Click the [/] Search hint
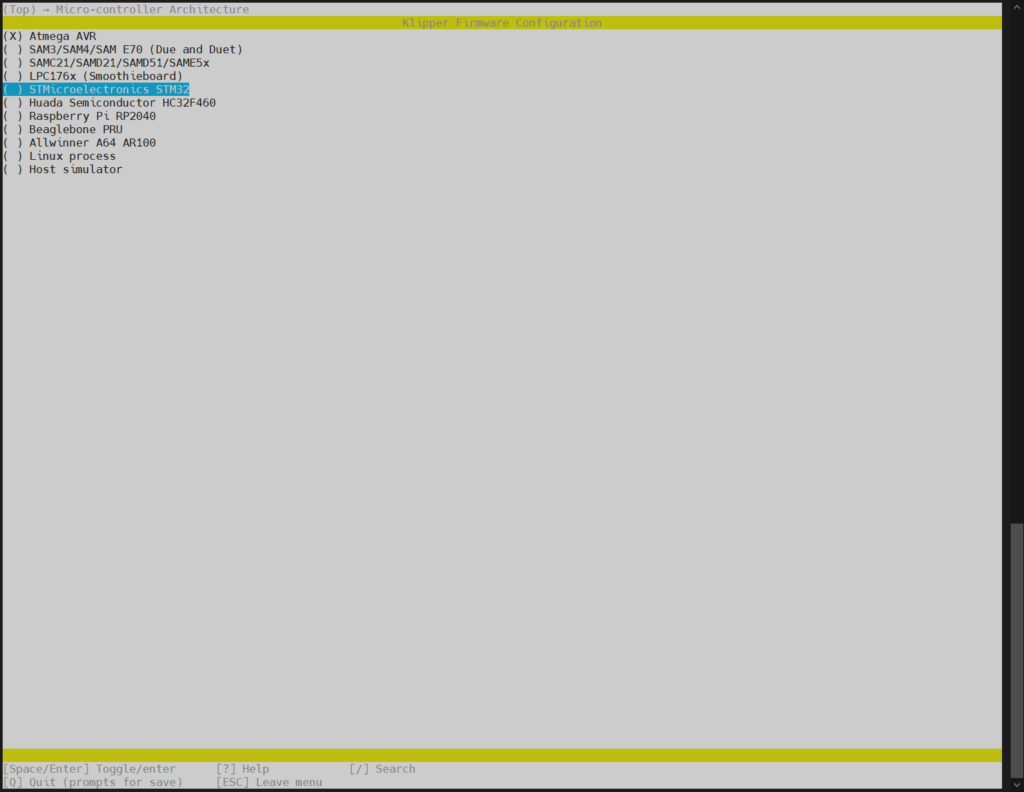 tap(382, 768)
